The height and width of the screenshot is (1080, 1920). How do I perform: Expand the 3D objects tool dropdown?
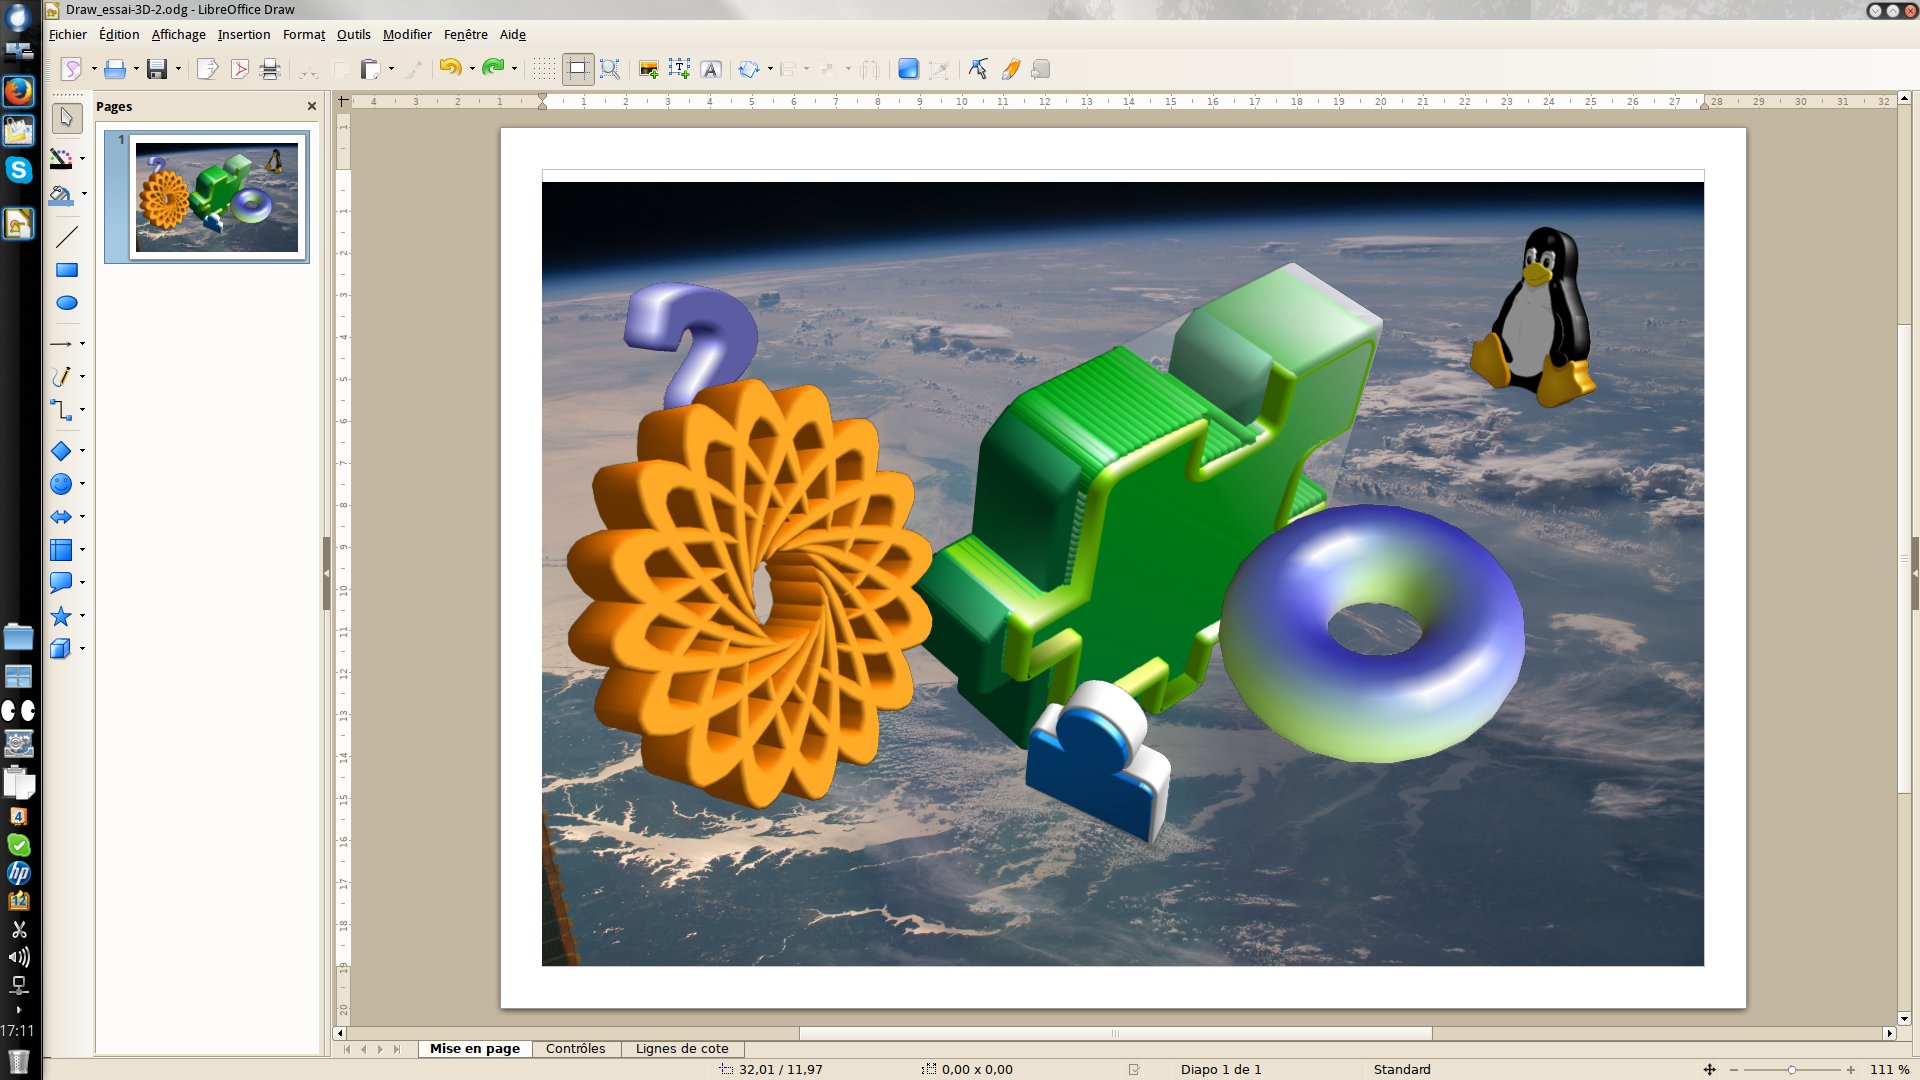(x=83, y=649)
